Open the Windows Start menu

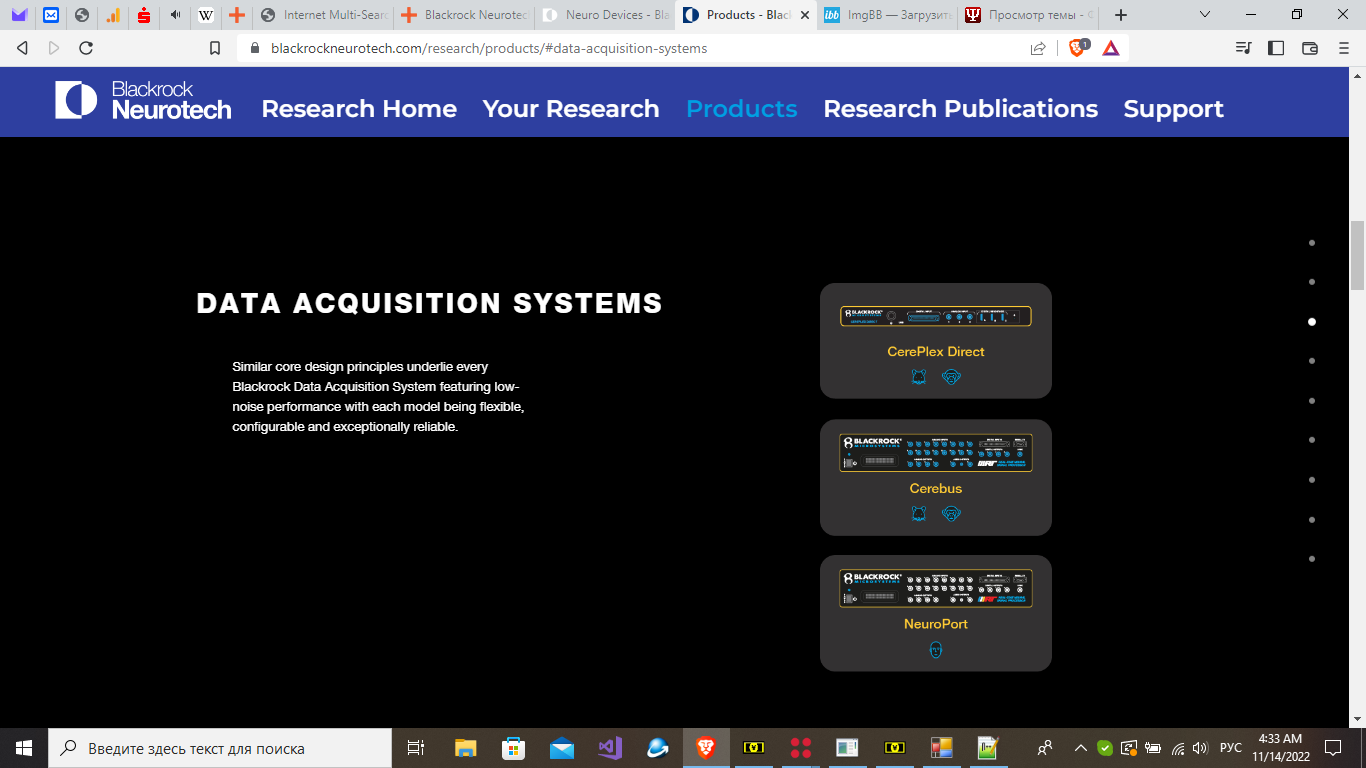pos(24,748)
